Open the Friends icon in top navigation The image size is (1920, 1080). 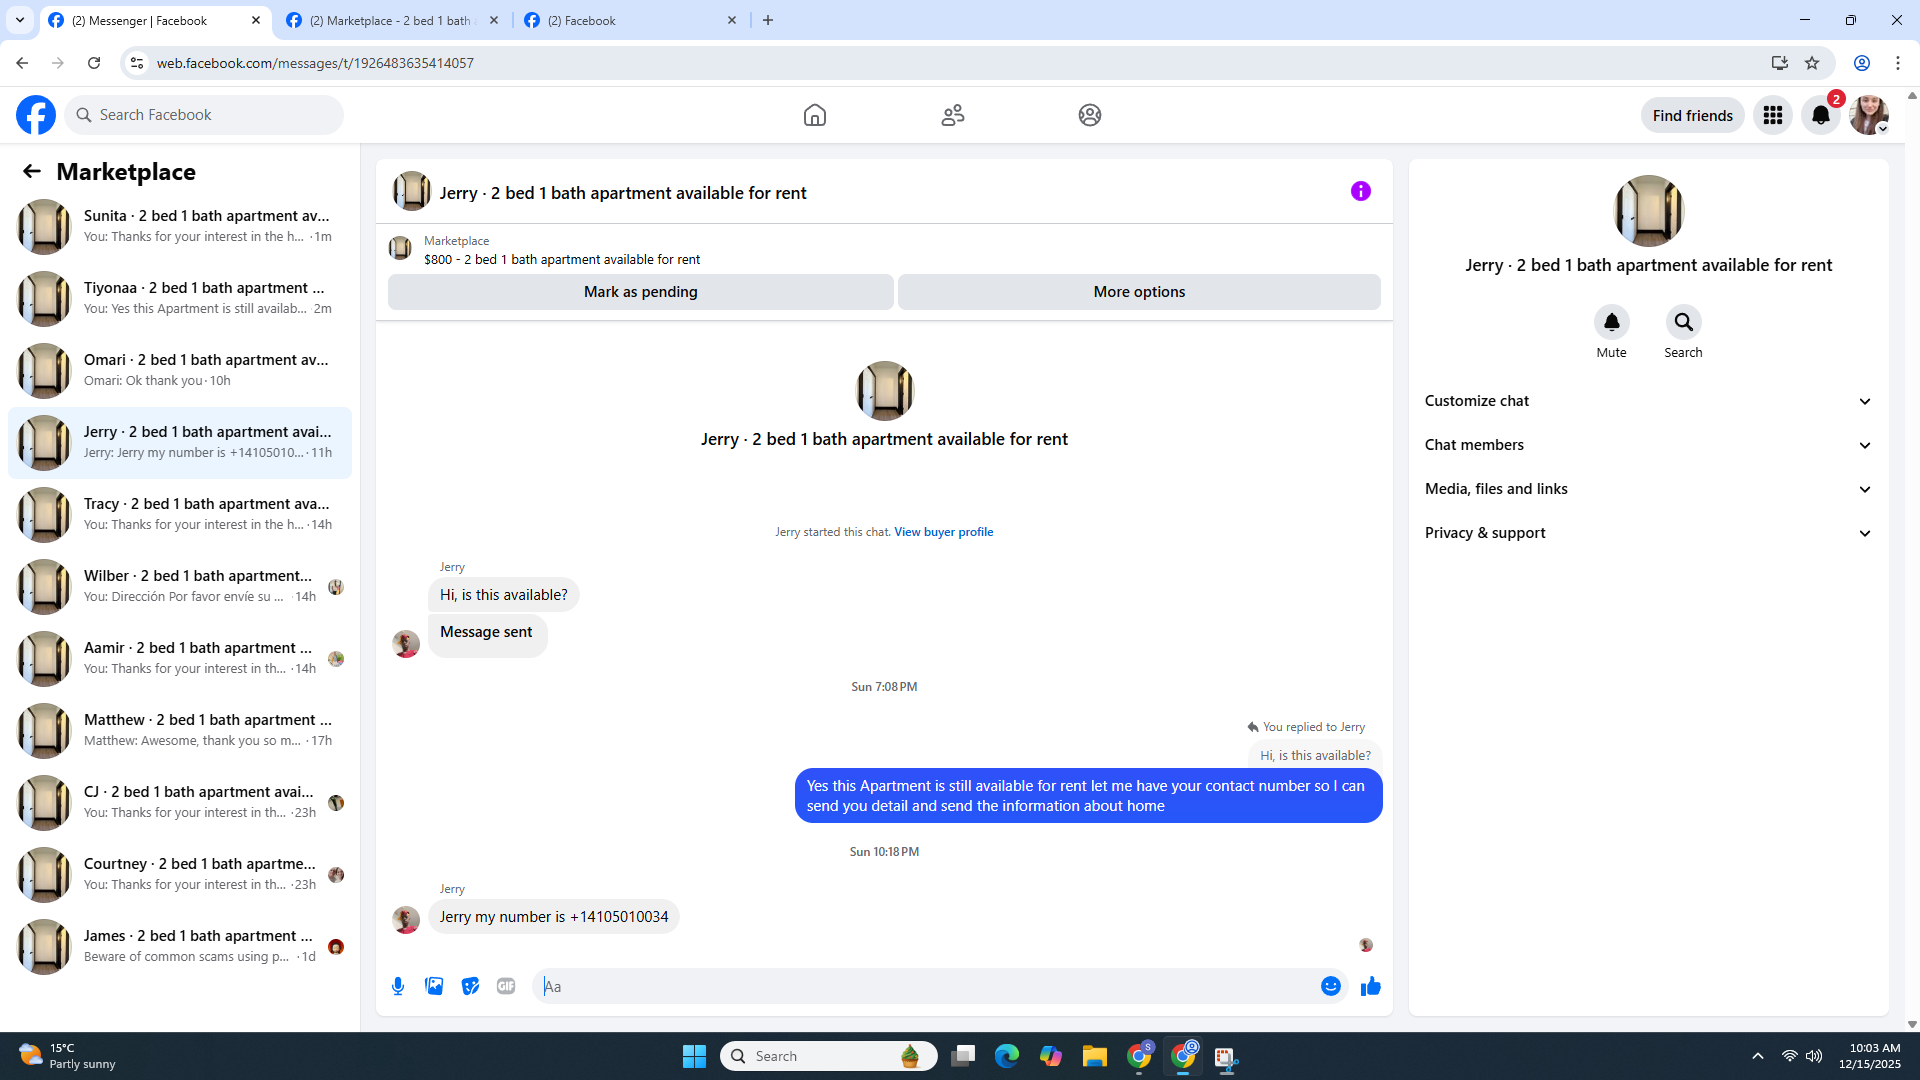coord(953,115)
